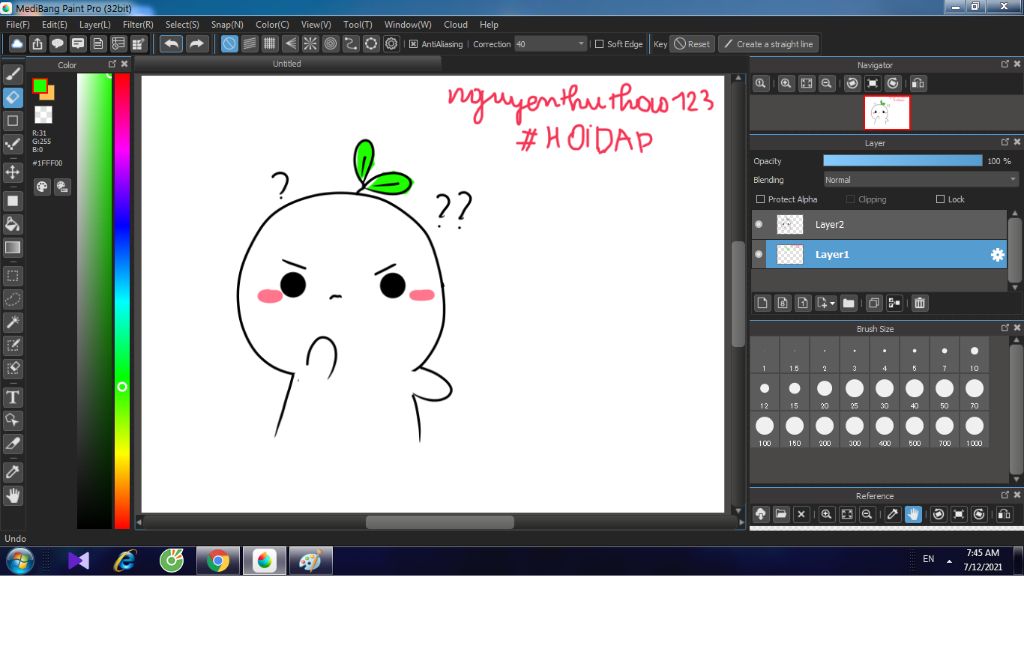Choose brush size 10 preset
Viewport: 1024px width, 661px height.
[974, 356]
